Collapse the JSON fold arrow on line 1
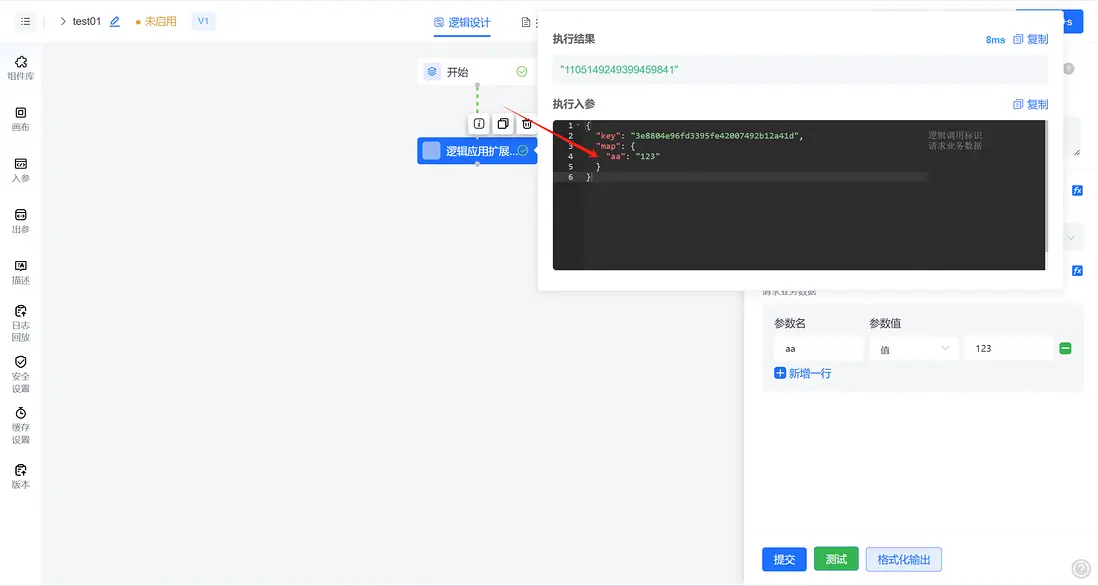The width and height of the screenshot is (1098, 586). coord(578,125)
